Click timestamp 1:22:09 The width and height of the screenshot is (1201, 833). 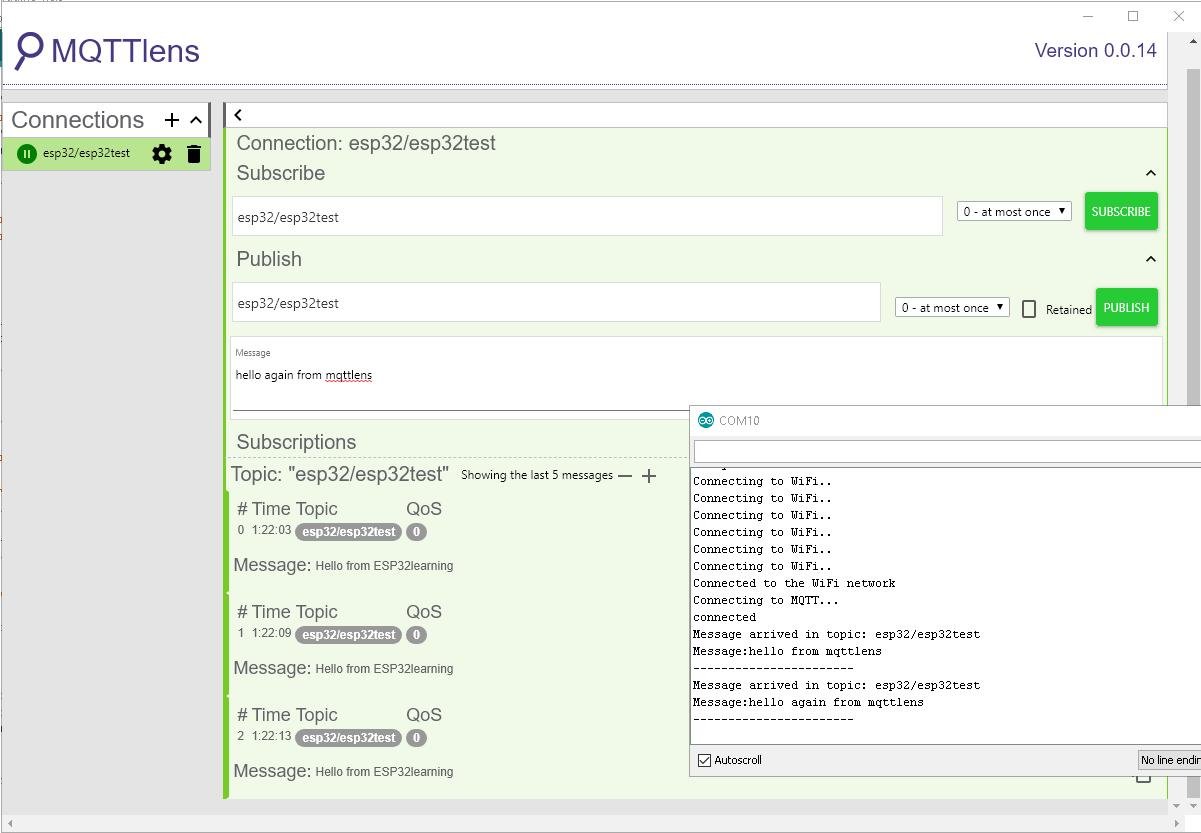pyautogui.click(x=271, y=633)
